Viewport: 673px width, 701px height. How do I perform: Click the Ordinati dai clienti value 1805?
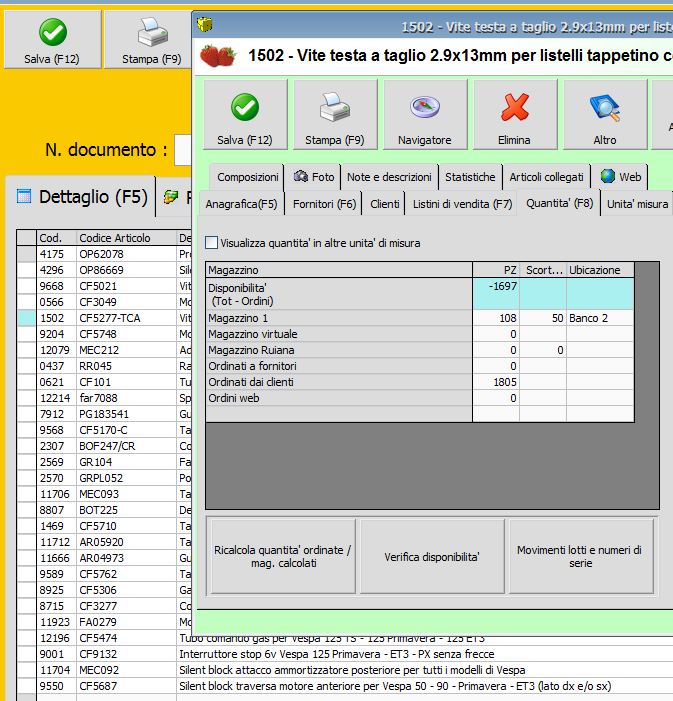coord(496,382)
